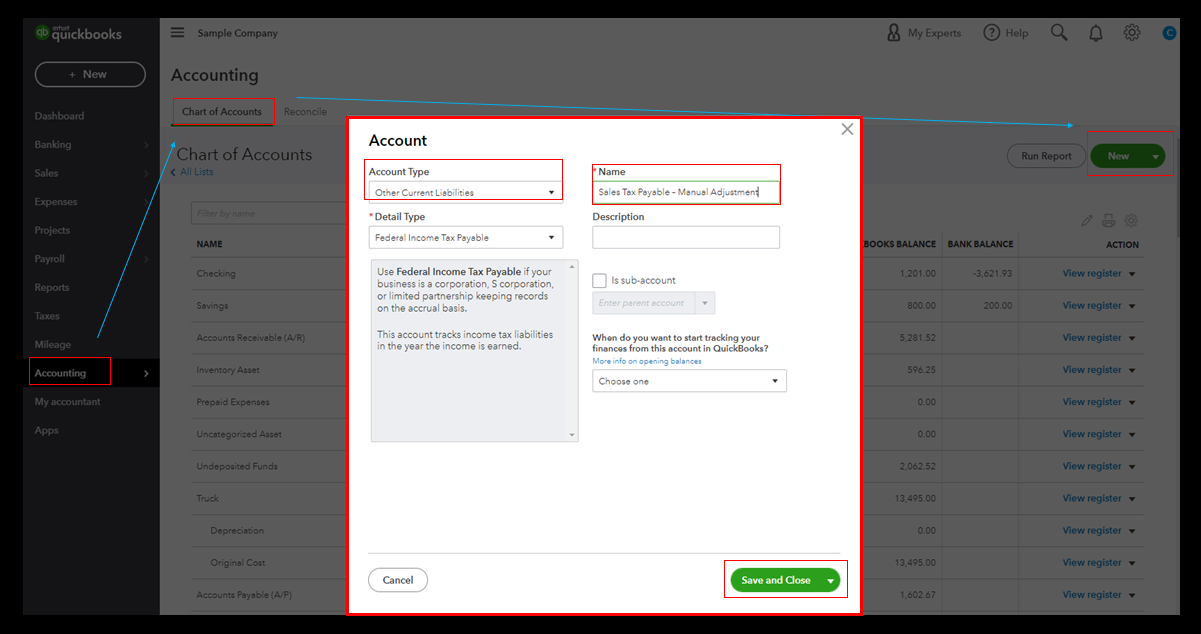Click the BOOKS BALANCE column header
The height and width of the screenshot is (634, 1201).
coord(900,244)
